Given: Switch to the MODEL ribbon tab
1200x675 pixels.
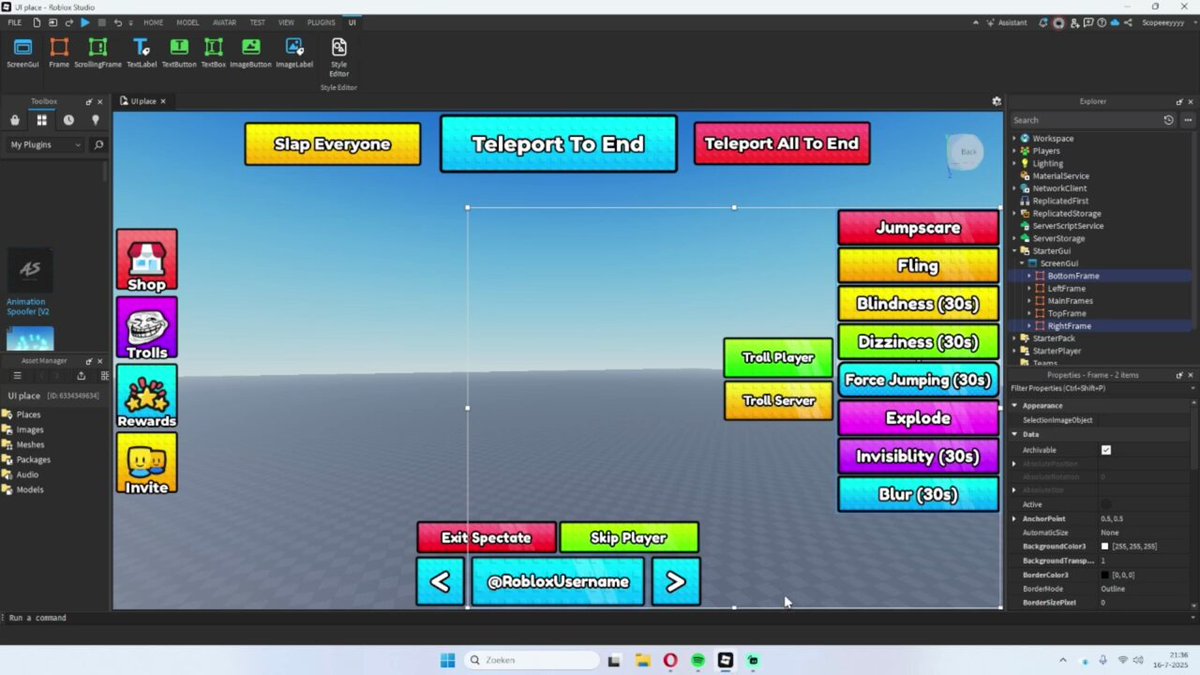Looking at the screenshot, I should (x=188, y=22).
